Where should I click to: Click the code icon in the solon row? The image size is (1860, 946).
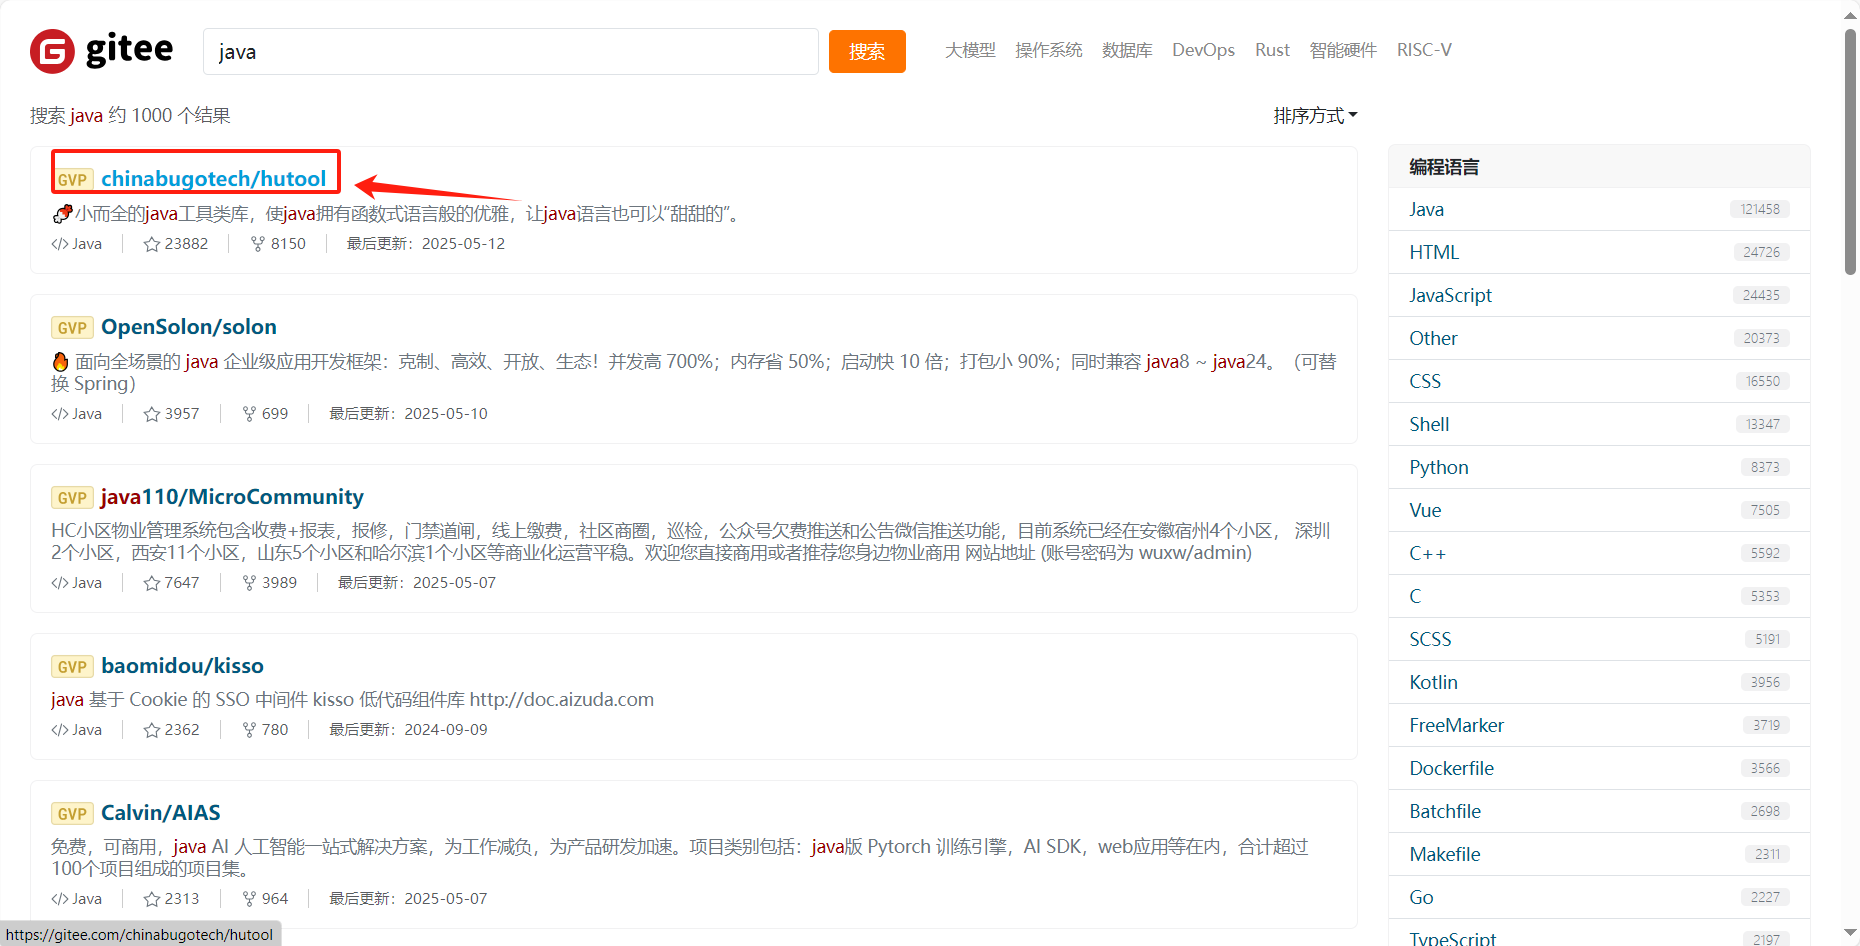click(x=60, y=414)
